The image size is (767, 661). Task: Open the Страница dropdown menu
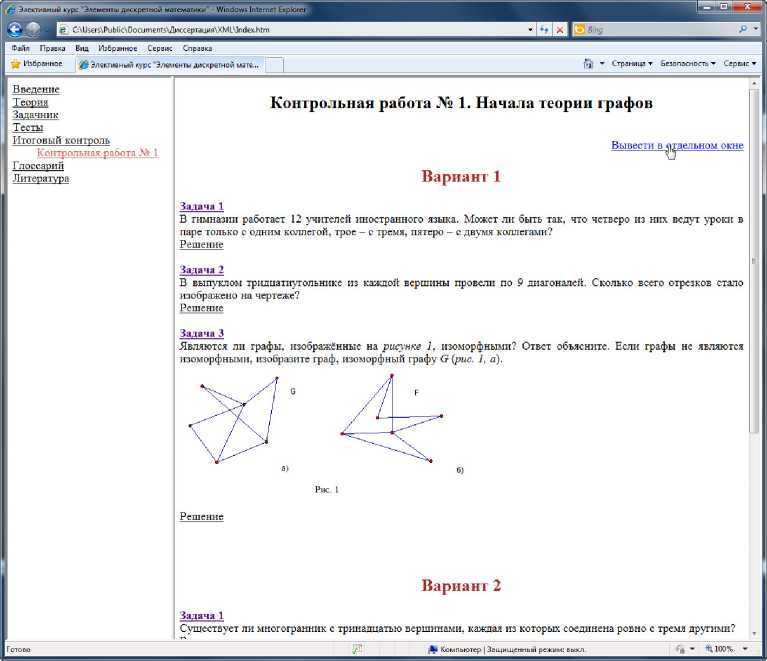tap(632, 64)
